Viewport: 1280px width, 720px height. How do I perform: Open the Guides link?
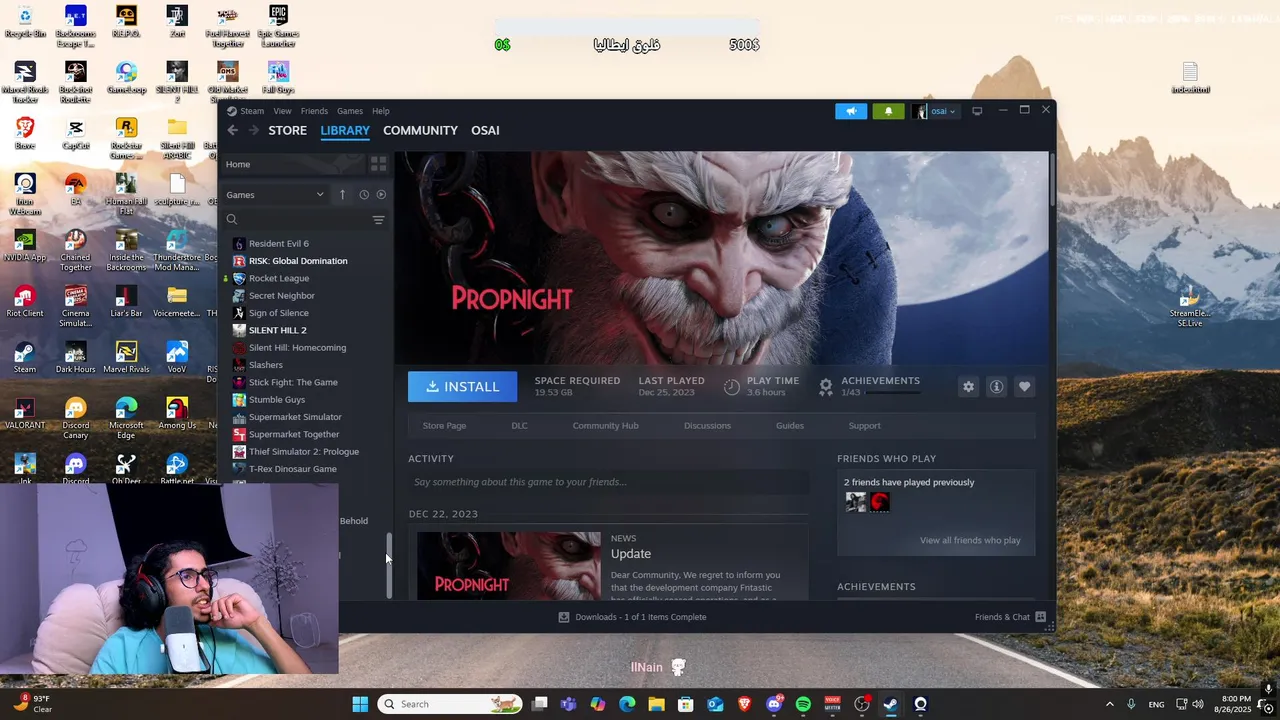[x=790, y=426]
